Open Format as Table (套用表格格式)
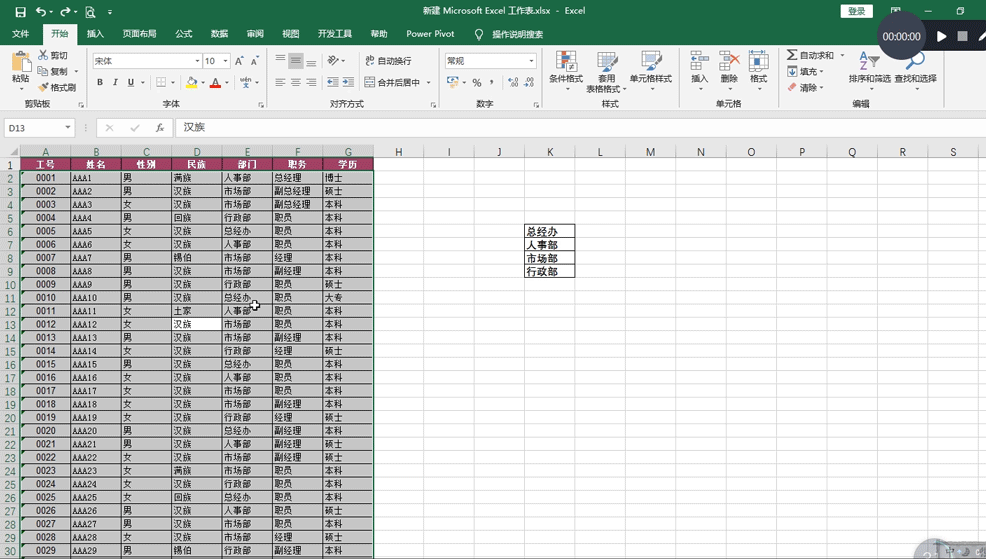 click(607, 72)
